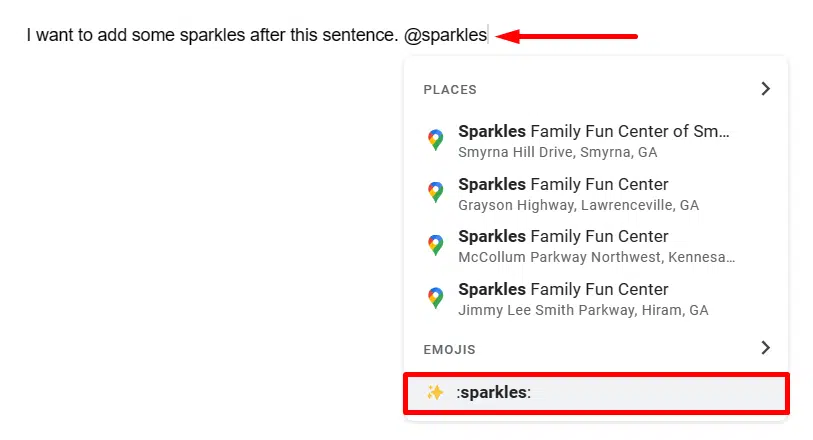Click the Maps pin for Smyrna Hill Drive
813x440 pixels.
(x=435, y=141)
